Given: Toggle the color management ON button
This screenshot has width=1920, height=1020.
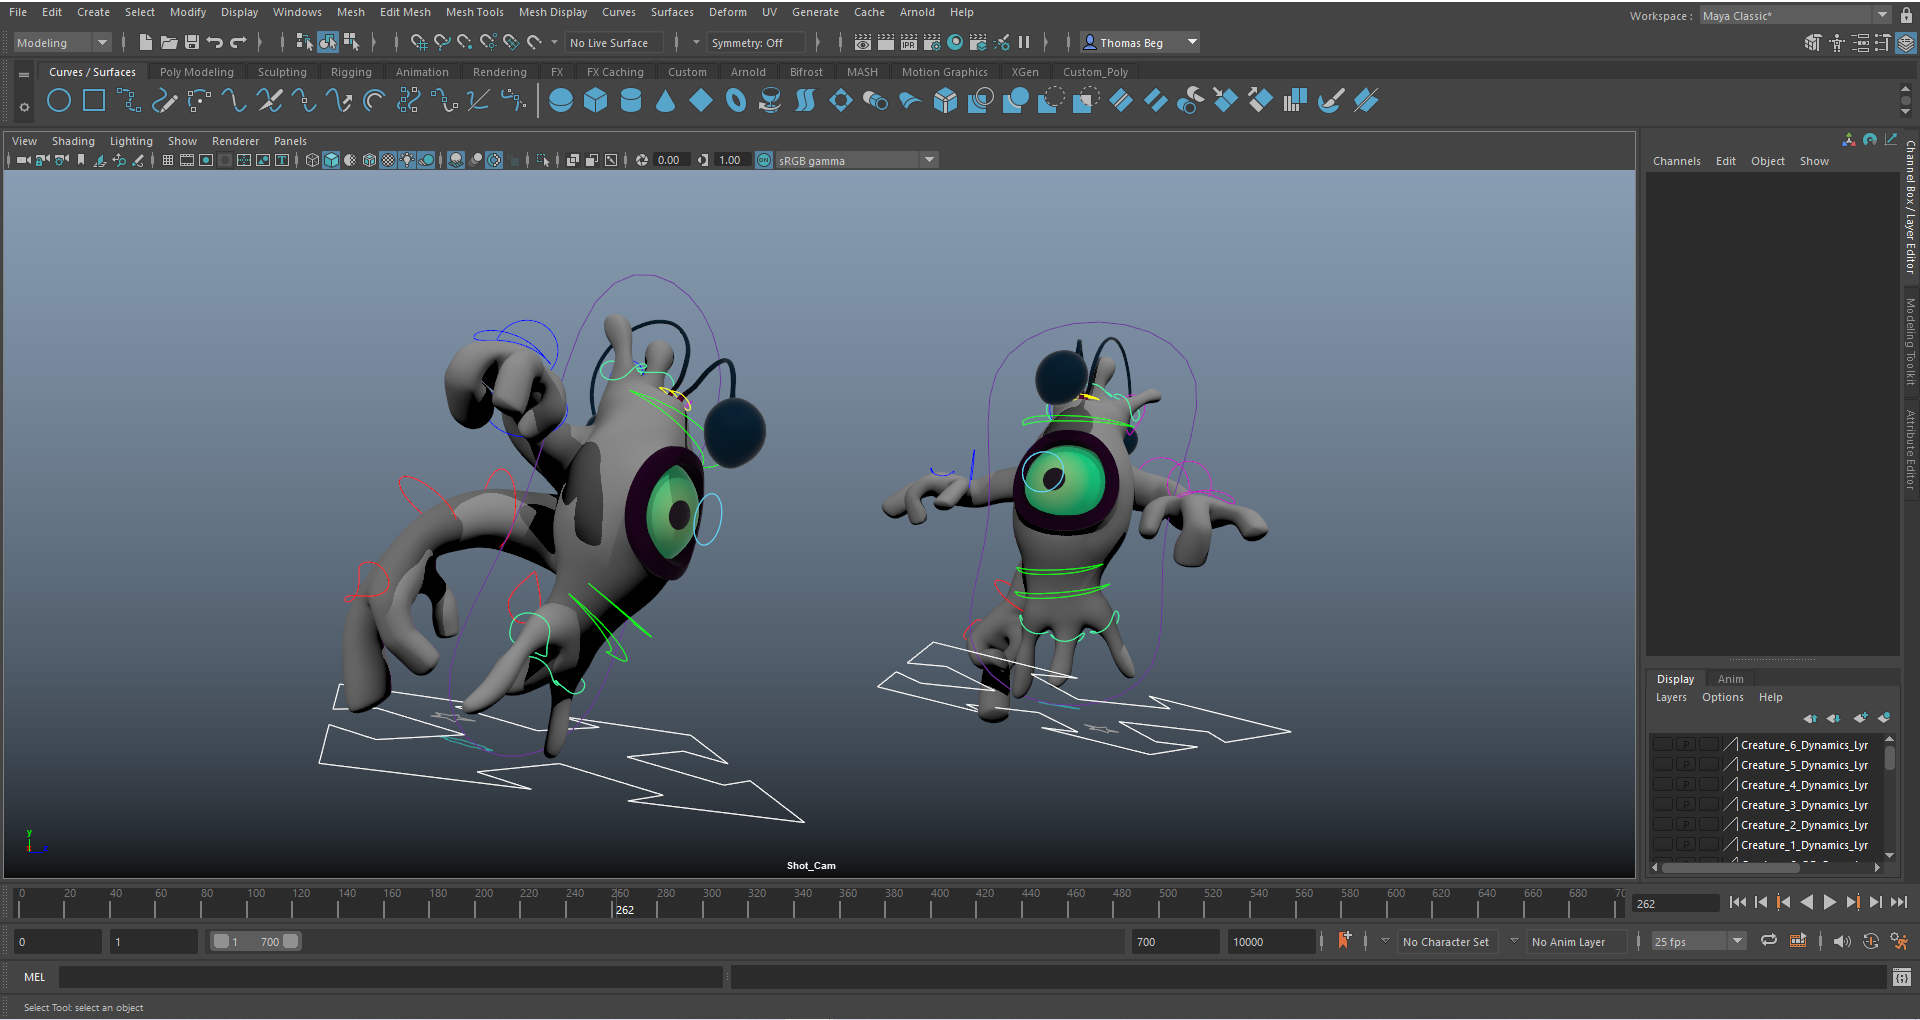Looking at the screenshot, I should [764, 160].
